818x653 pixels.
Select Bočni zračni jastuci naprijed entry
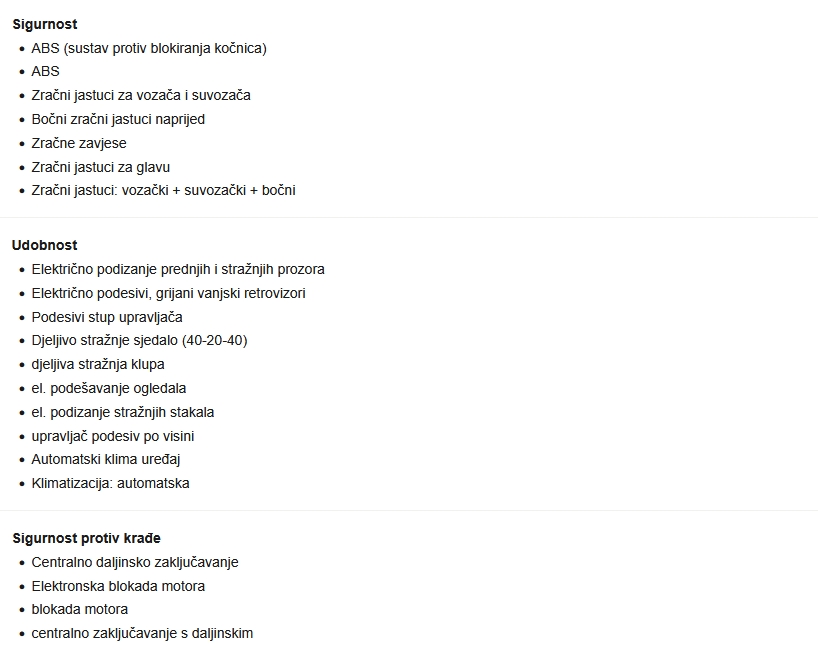pos(118,119)
